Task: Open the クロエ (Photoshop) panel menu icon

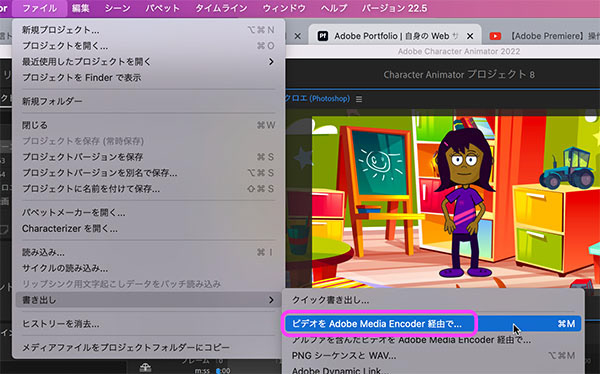Action: 359,99
